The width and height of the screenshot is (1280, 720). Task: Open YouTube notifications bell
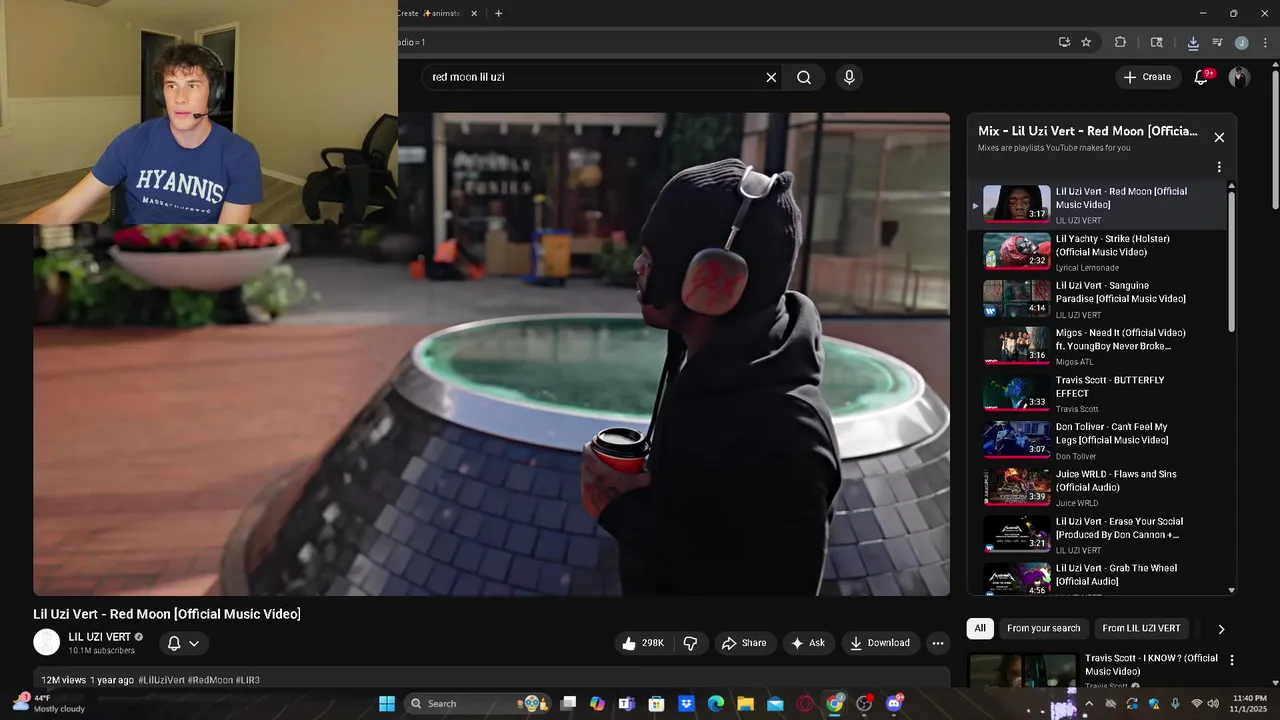click(1202, 77)
